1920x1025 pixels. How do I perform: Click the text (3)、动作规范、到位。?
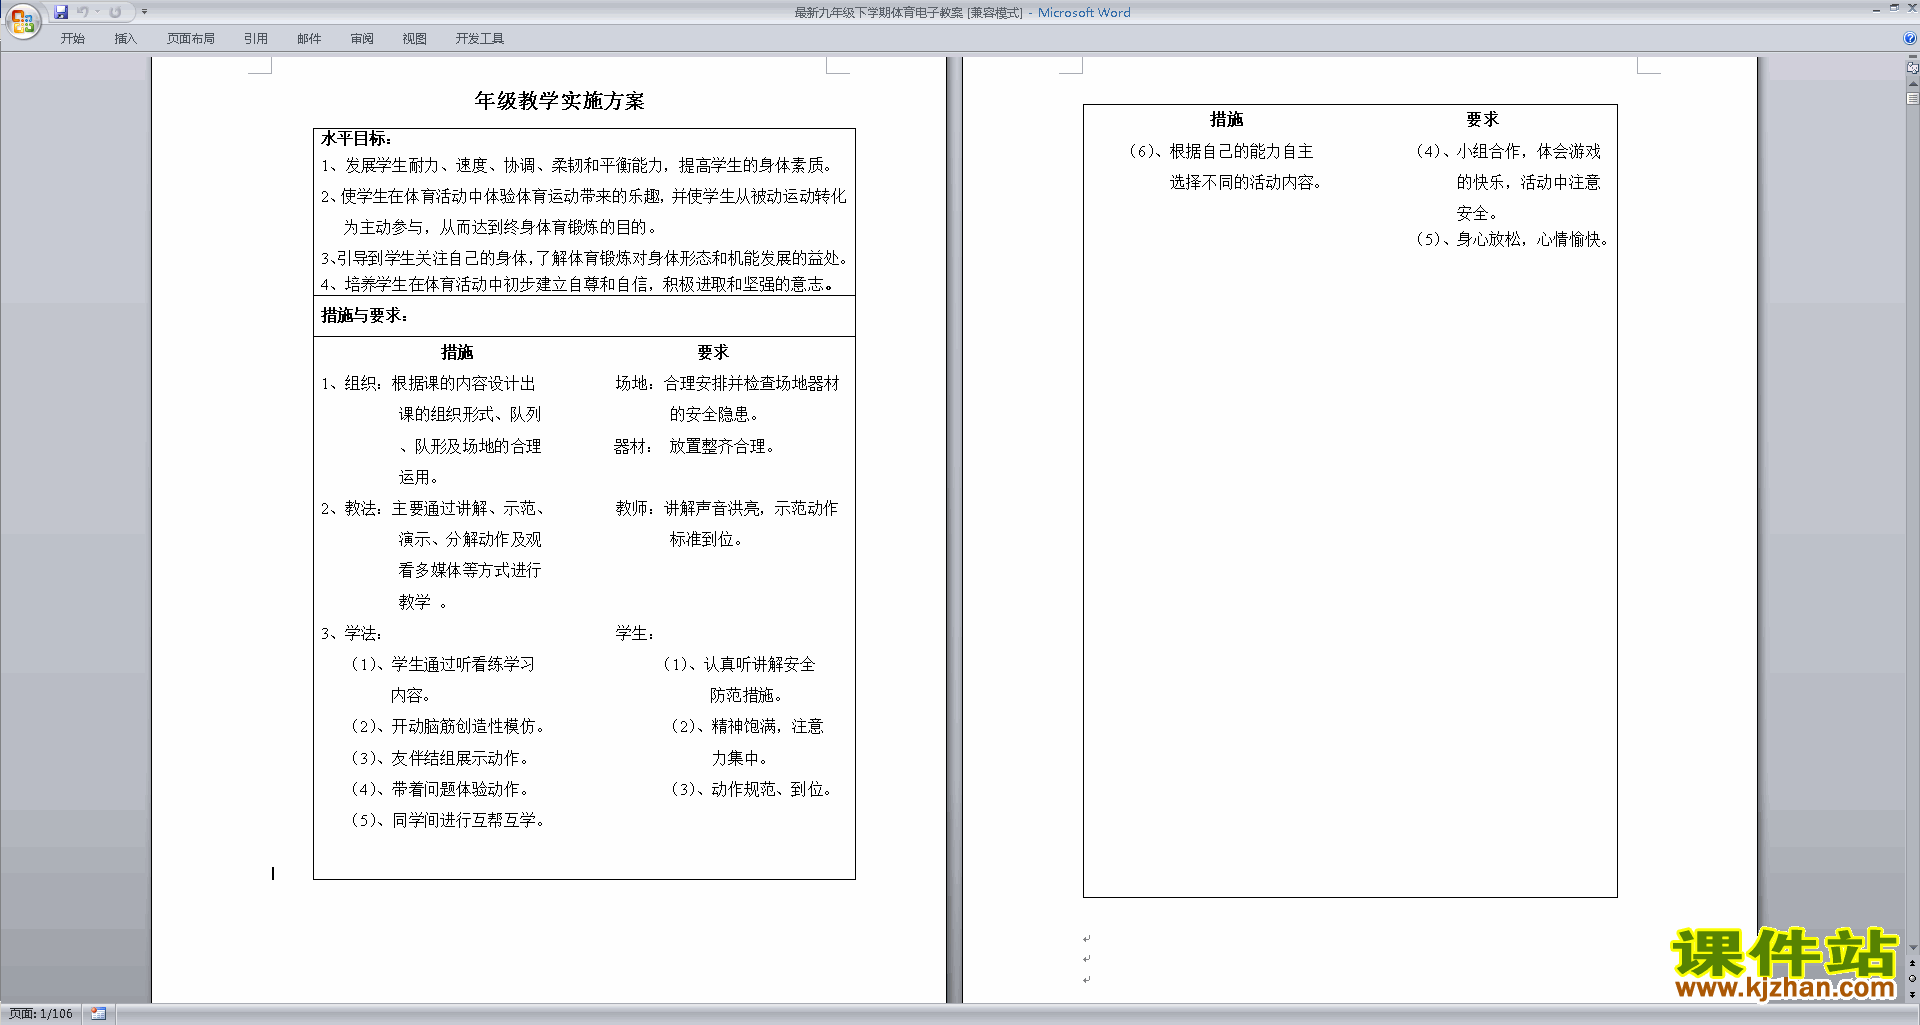[751, 790]
